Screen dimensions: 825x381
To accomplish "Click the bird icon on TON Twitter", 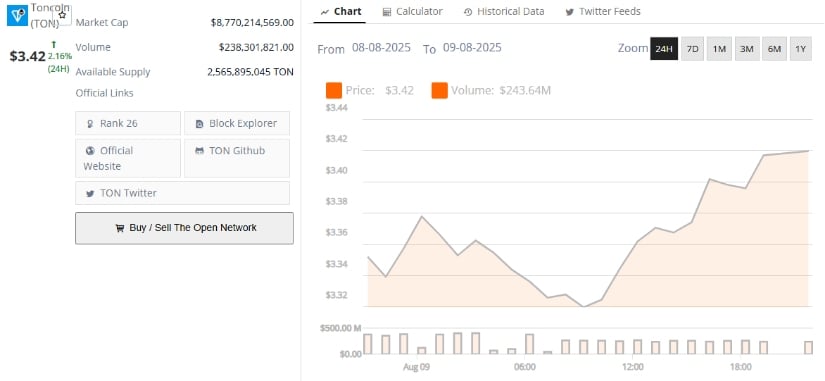I will point(90,193).
